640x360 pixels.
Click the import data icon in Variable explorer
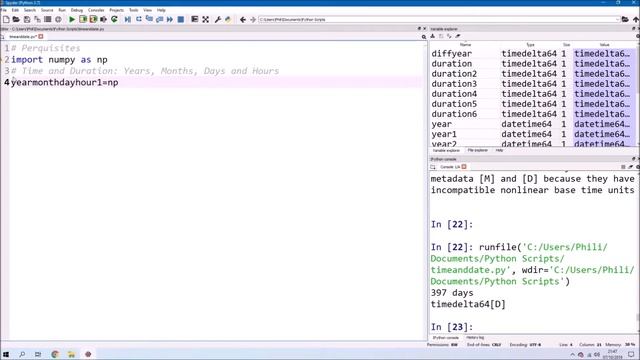[433, 36]
